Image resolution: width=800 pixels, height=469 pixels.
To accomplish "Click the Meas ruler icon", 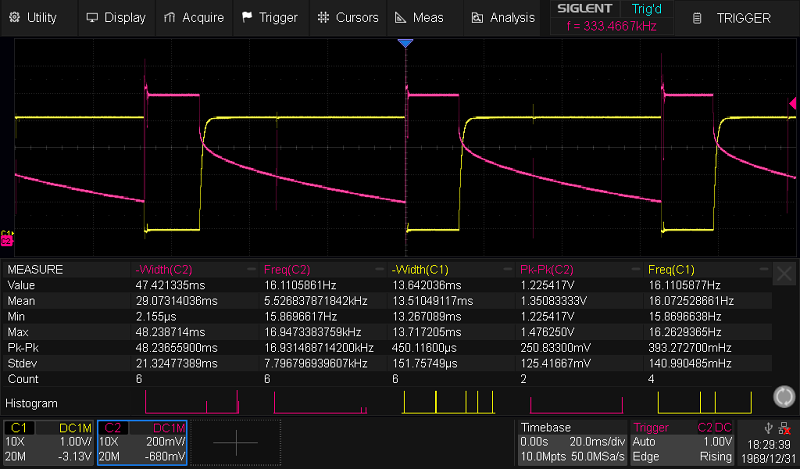I will [x=400, y=17].
